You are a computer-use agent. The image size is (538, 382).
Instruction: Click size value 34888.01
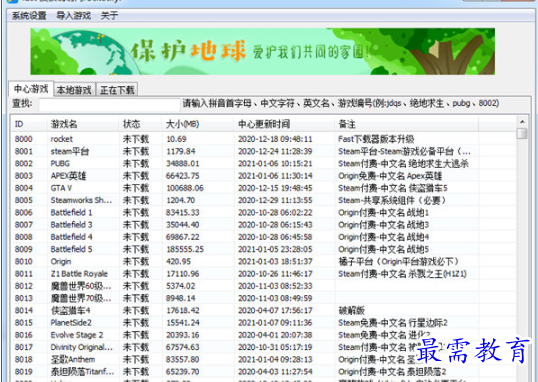pyautogui.click(x=183, y=164)
